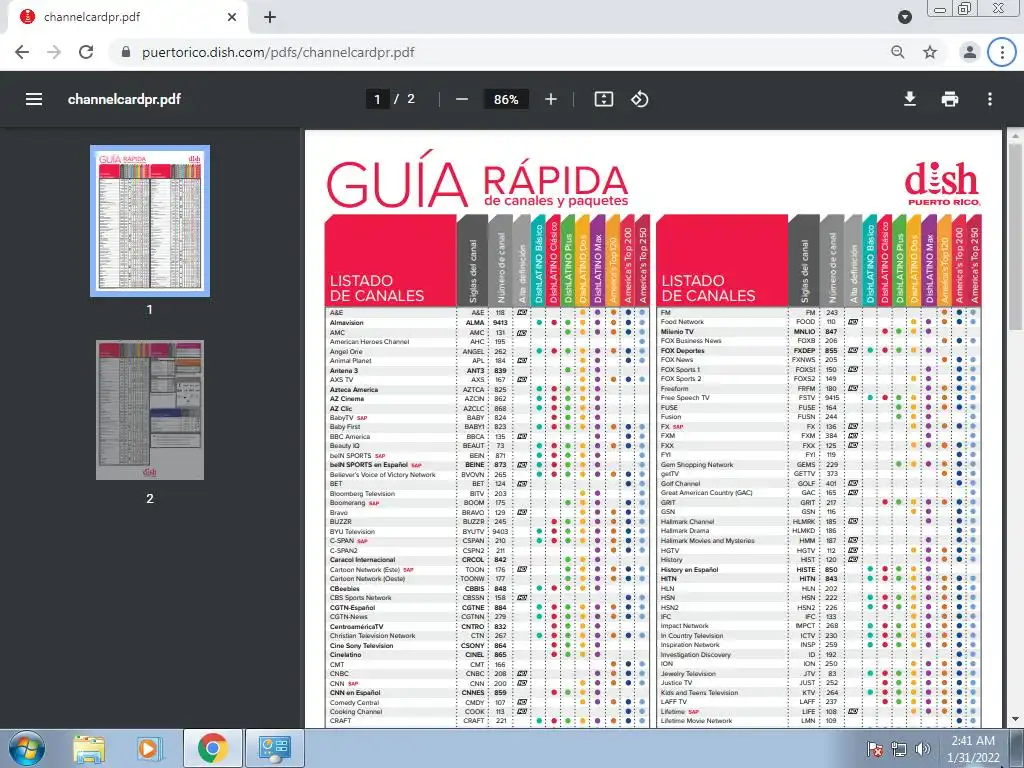1024x768 pixels.
Task: Click the 'Antena 3' channel name
Action: 344,370
